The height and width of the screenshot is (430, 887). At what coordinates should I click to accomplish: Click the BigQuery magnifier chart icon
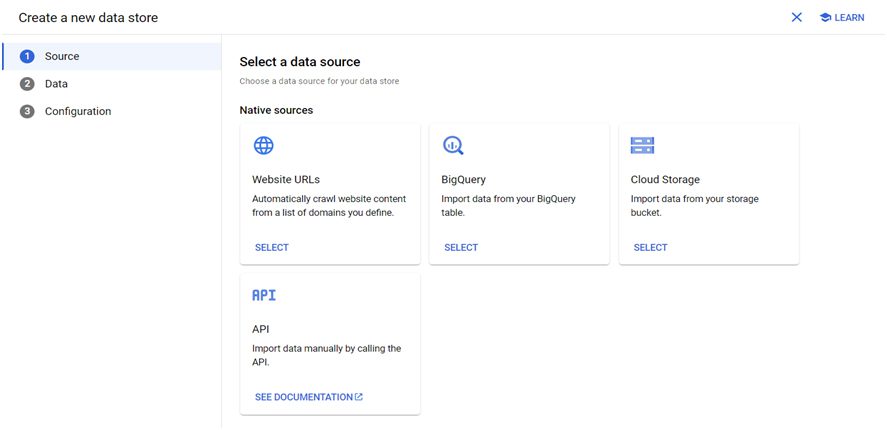(x=453, y=146)
